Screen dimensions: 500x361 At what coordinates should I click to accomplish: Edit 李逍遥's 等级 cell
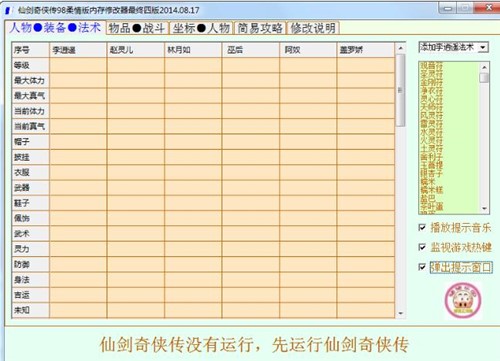[78, 65]
